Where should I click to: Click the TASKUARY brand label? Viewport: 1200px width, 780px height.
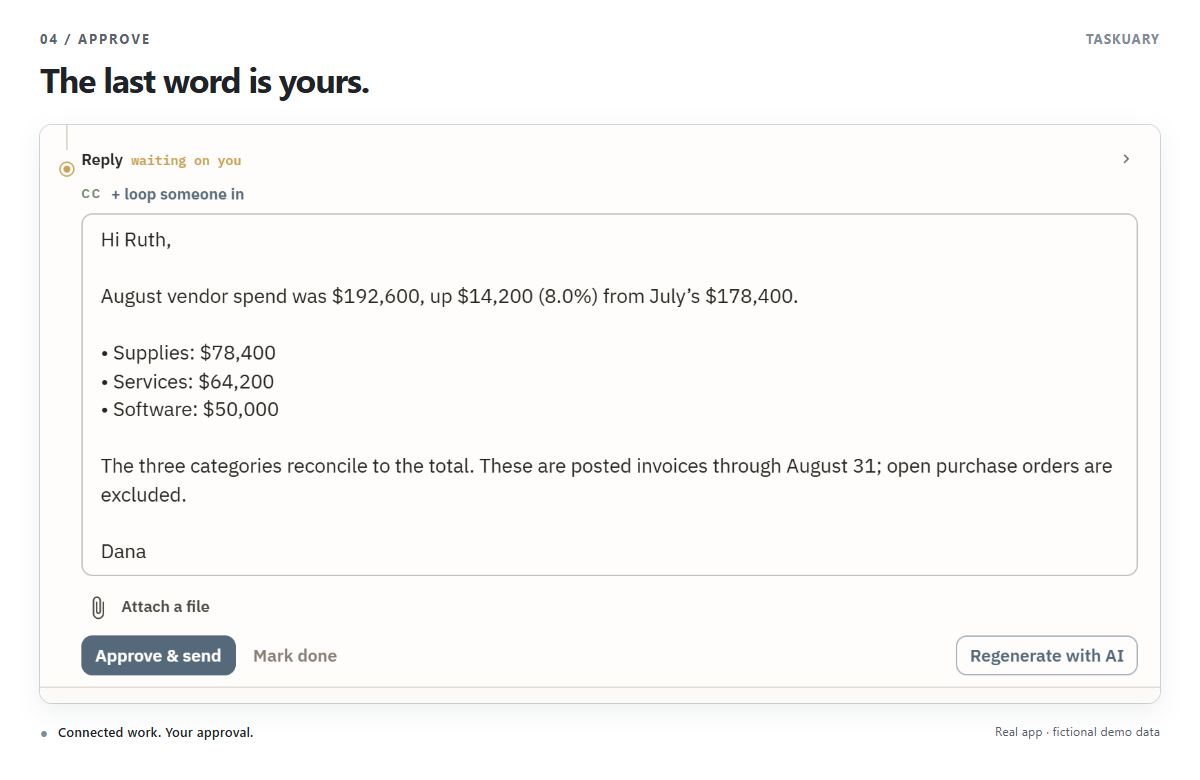click(x=1122, y=39)
